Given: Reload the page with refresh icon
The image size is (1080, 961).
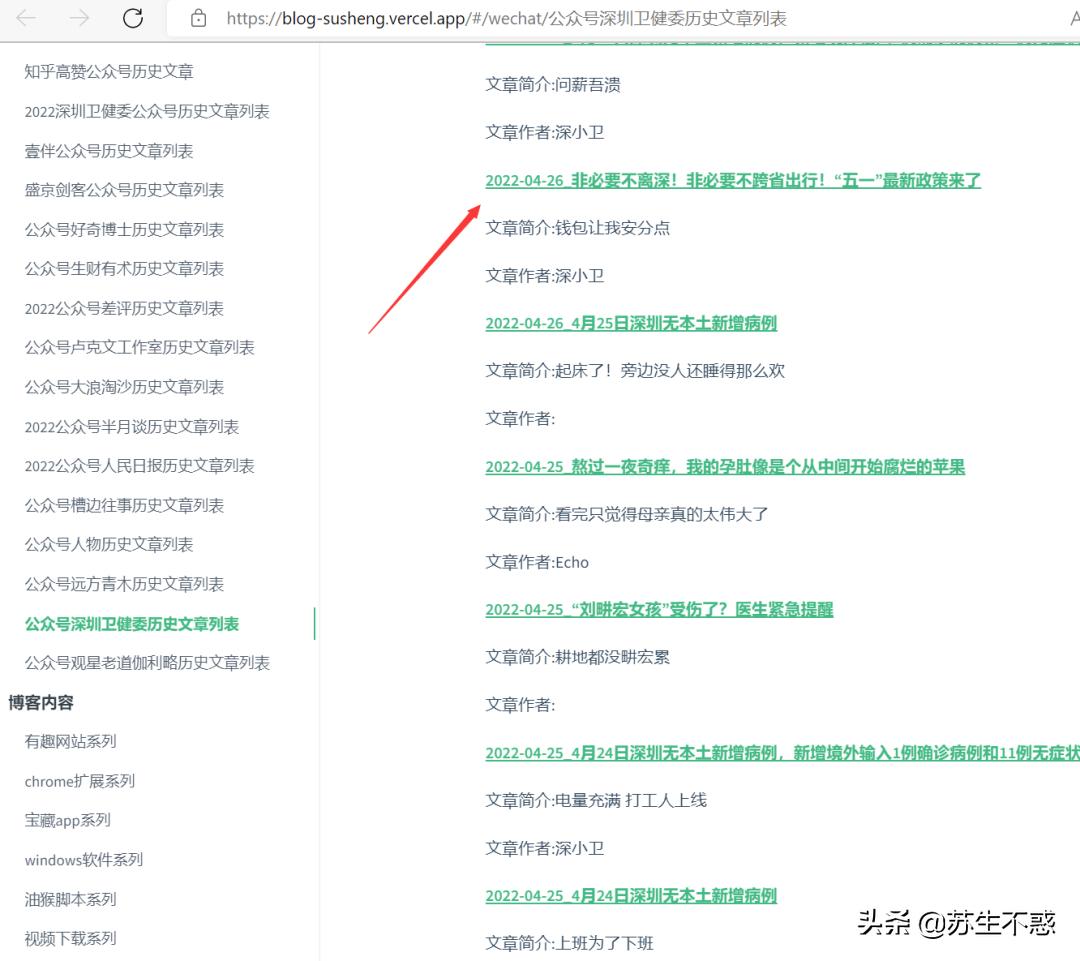Looking at the screenshot, I should (x=133, y=18).
